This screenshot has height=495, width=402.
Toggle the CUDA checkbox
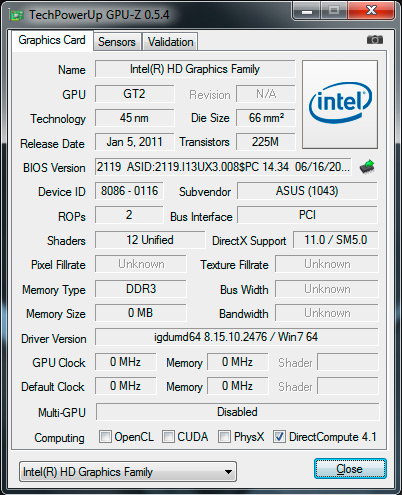coord(168,436)
